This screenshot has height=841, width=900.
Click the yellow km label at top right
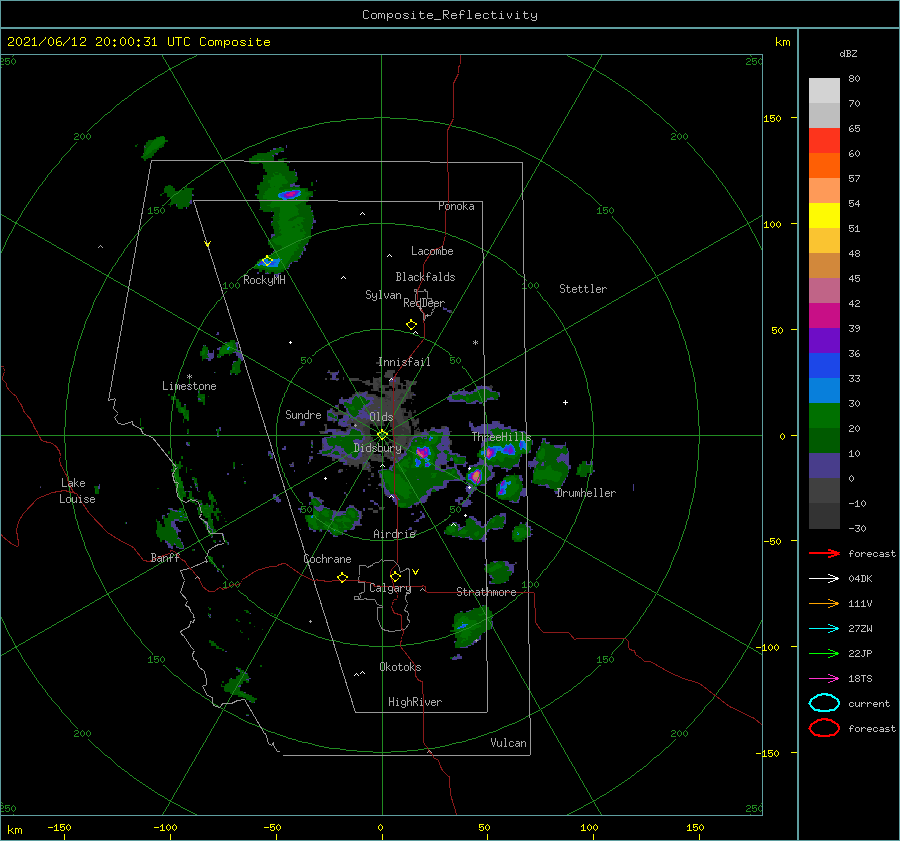click(x=782, y=42)
